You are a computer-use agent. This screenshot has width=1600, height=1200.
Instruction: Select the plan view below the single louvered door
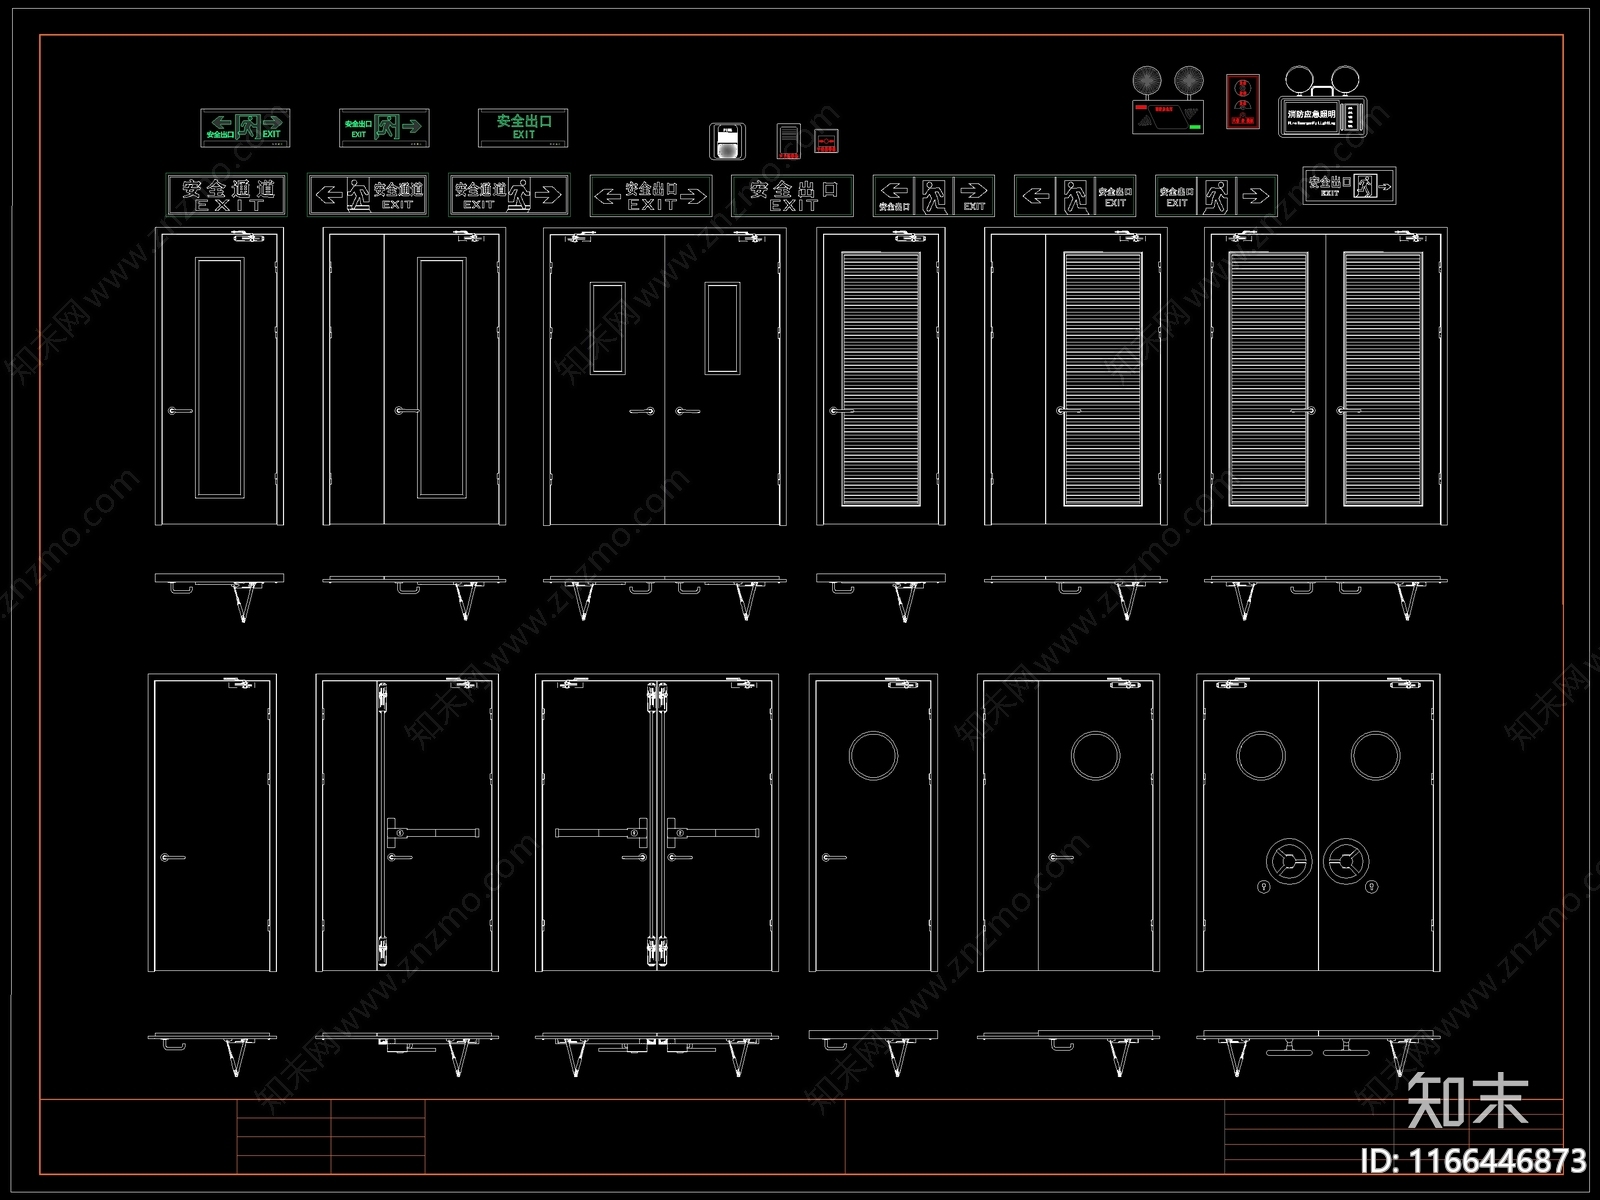click(880, 596)
